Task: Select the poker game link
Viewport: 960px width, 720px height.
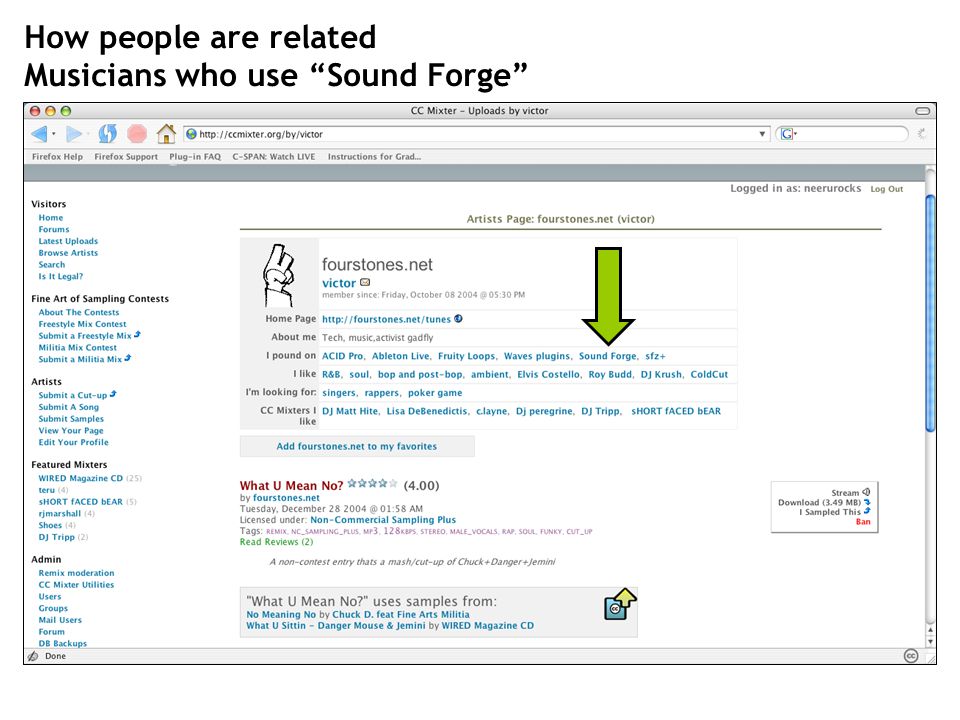Action: pyautogui.click(x=435, y=392)
